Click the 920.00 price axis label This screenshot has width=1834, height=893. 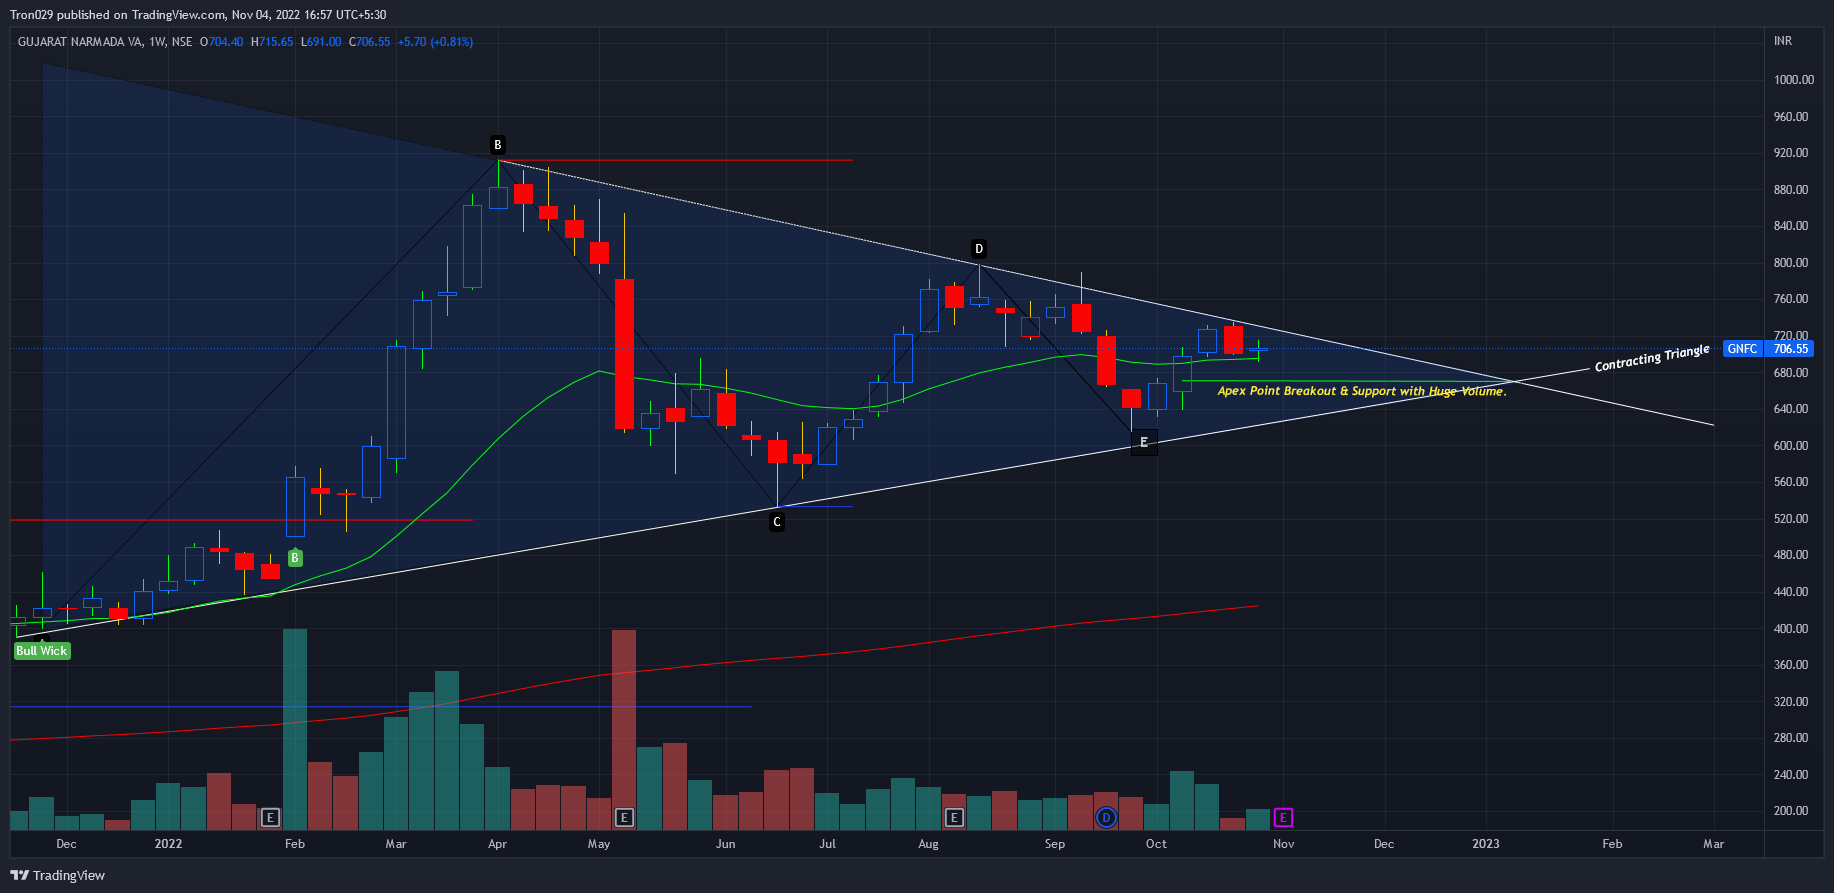click(1791, 153)
